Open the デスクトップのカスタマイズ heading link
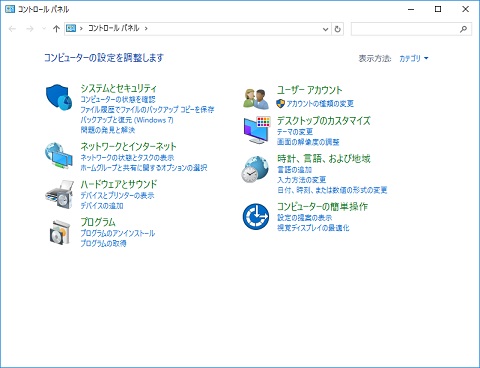 [324, 120]
